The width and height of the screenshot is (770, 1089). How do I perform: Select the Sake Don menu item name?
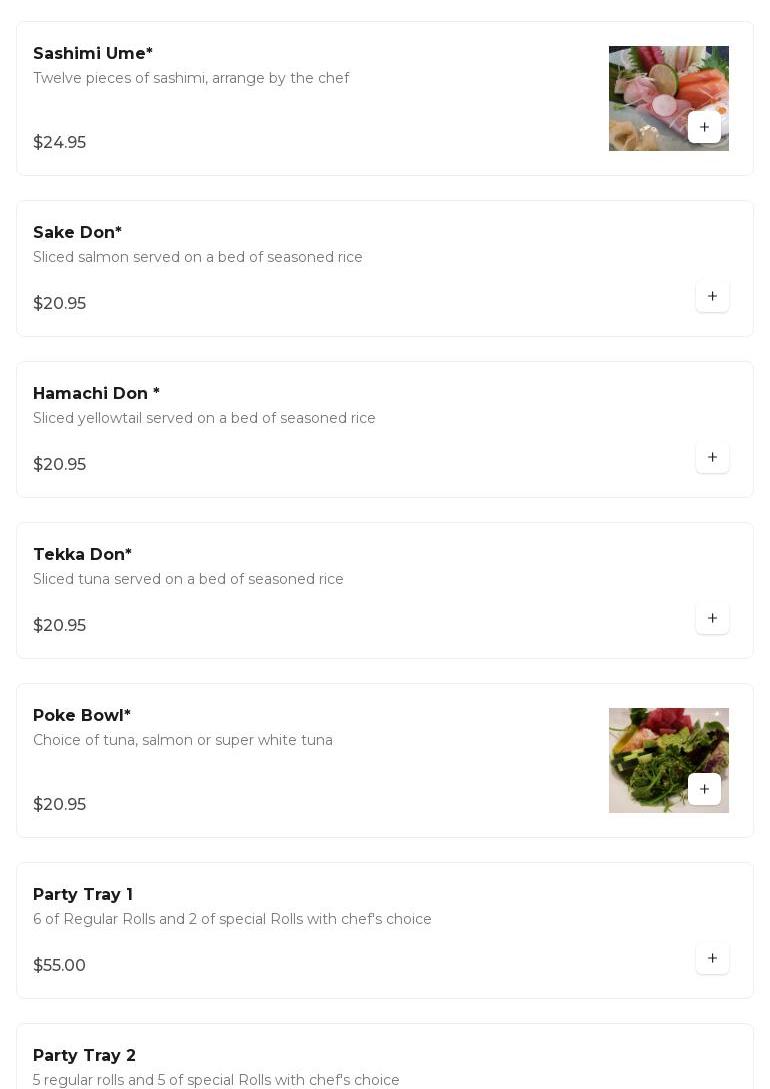77,232
